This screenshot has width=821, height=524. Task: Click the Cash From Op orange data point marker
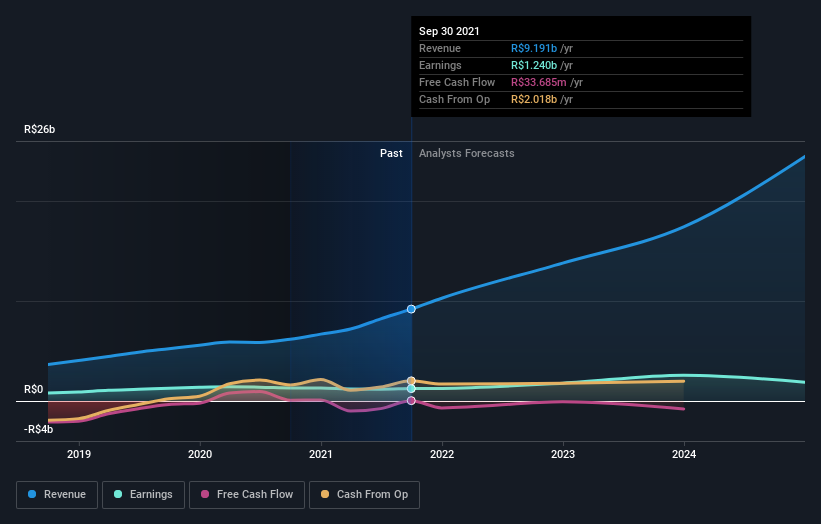411,381
